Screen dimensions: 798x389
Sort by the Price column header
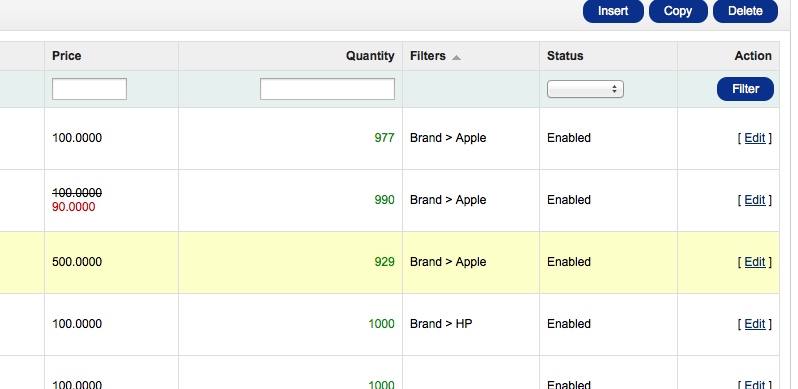click(67, 56)
